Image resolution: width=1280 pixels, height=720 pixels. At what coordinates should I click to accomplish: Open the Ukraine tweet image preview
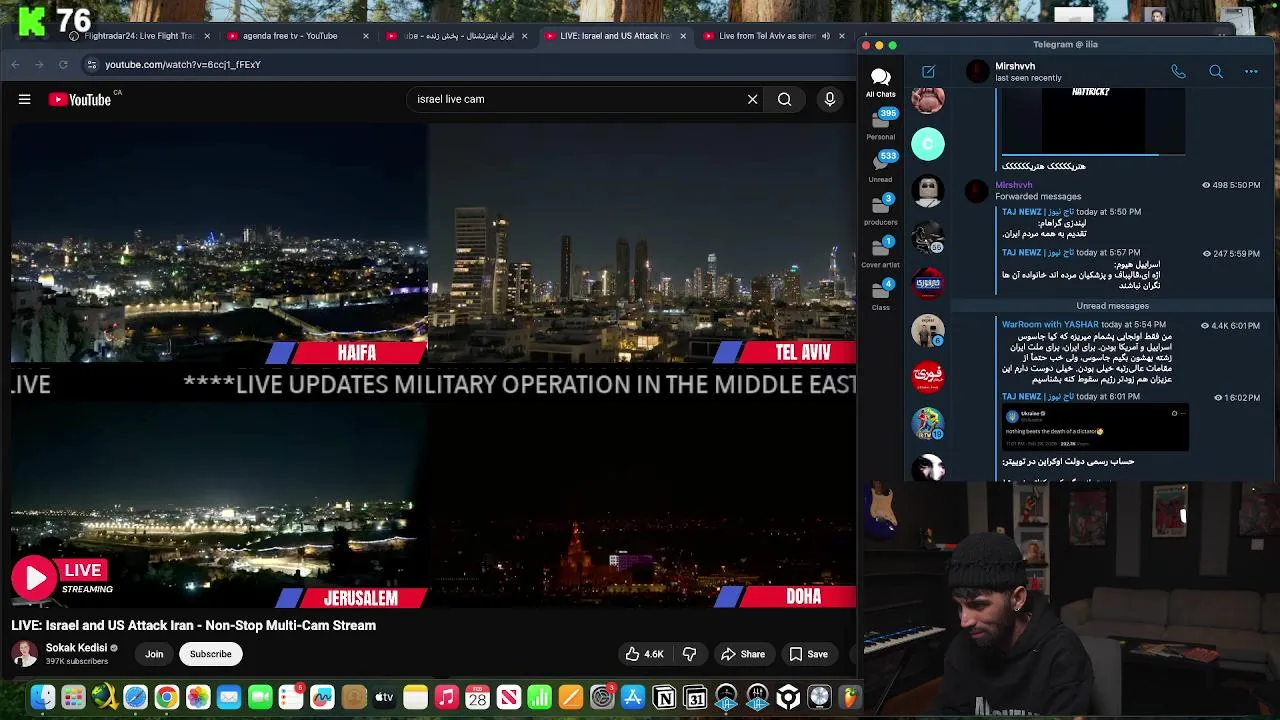(1095, 428)
